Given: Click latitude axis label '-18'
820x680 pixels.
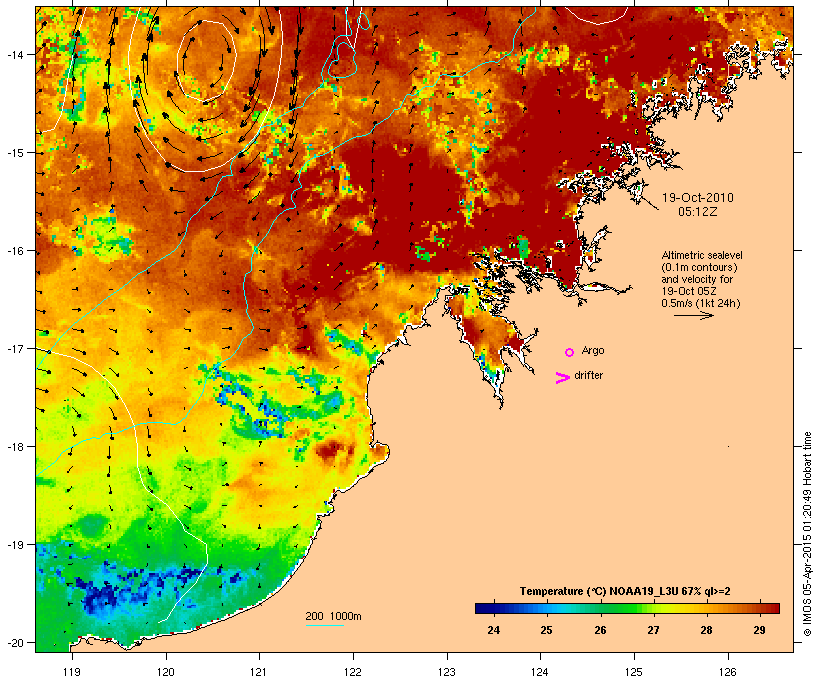Looking at the screenshot, I should 14,446.
